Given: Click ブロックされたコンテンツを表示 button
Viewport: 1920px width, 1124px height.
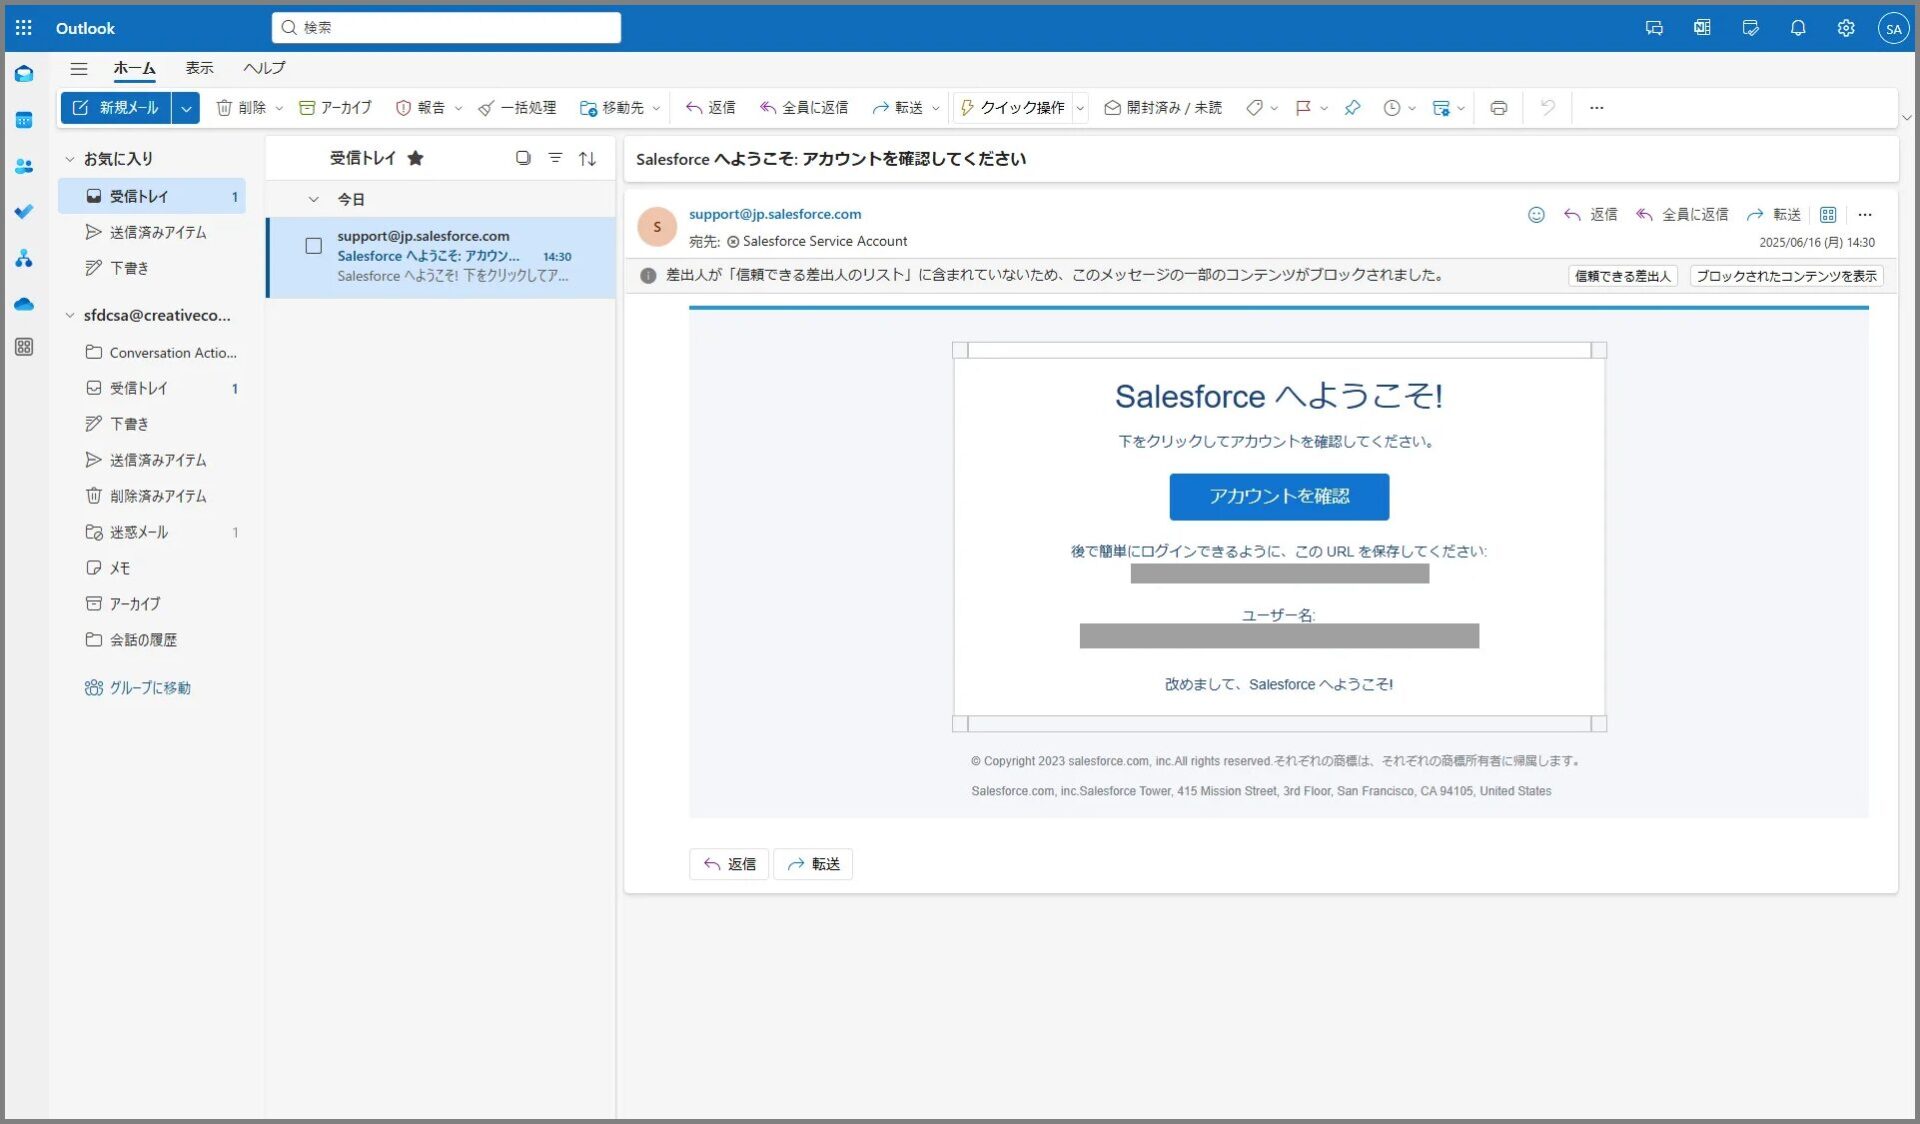Looking at the screenshot, I should (1786, 276).
